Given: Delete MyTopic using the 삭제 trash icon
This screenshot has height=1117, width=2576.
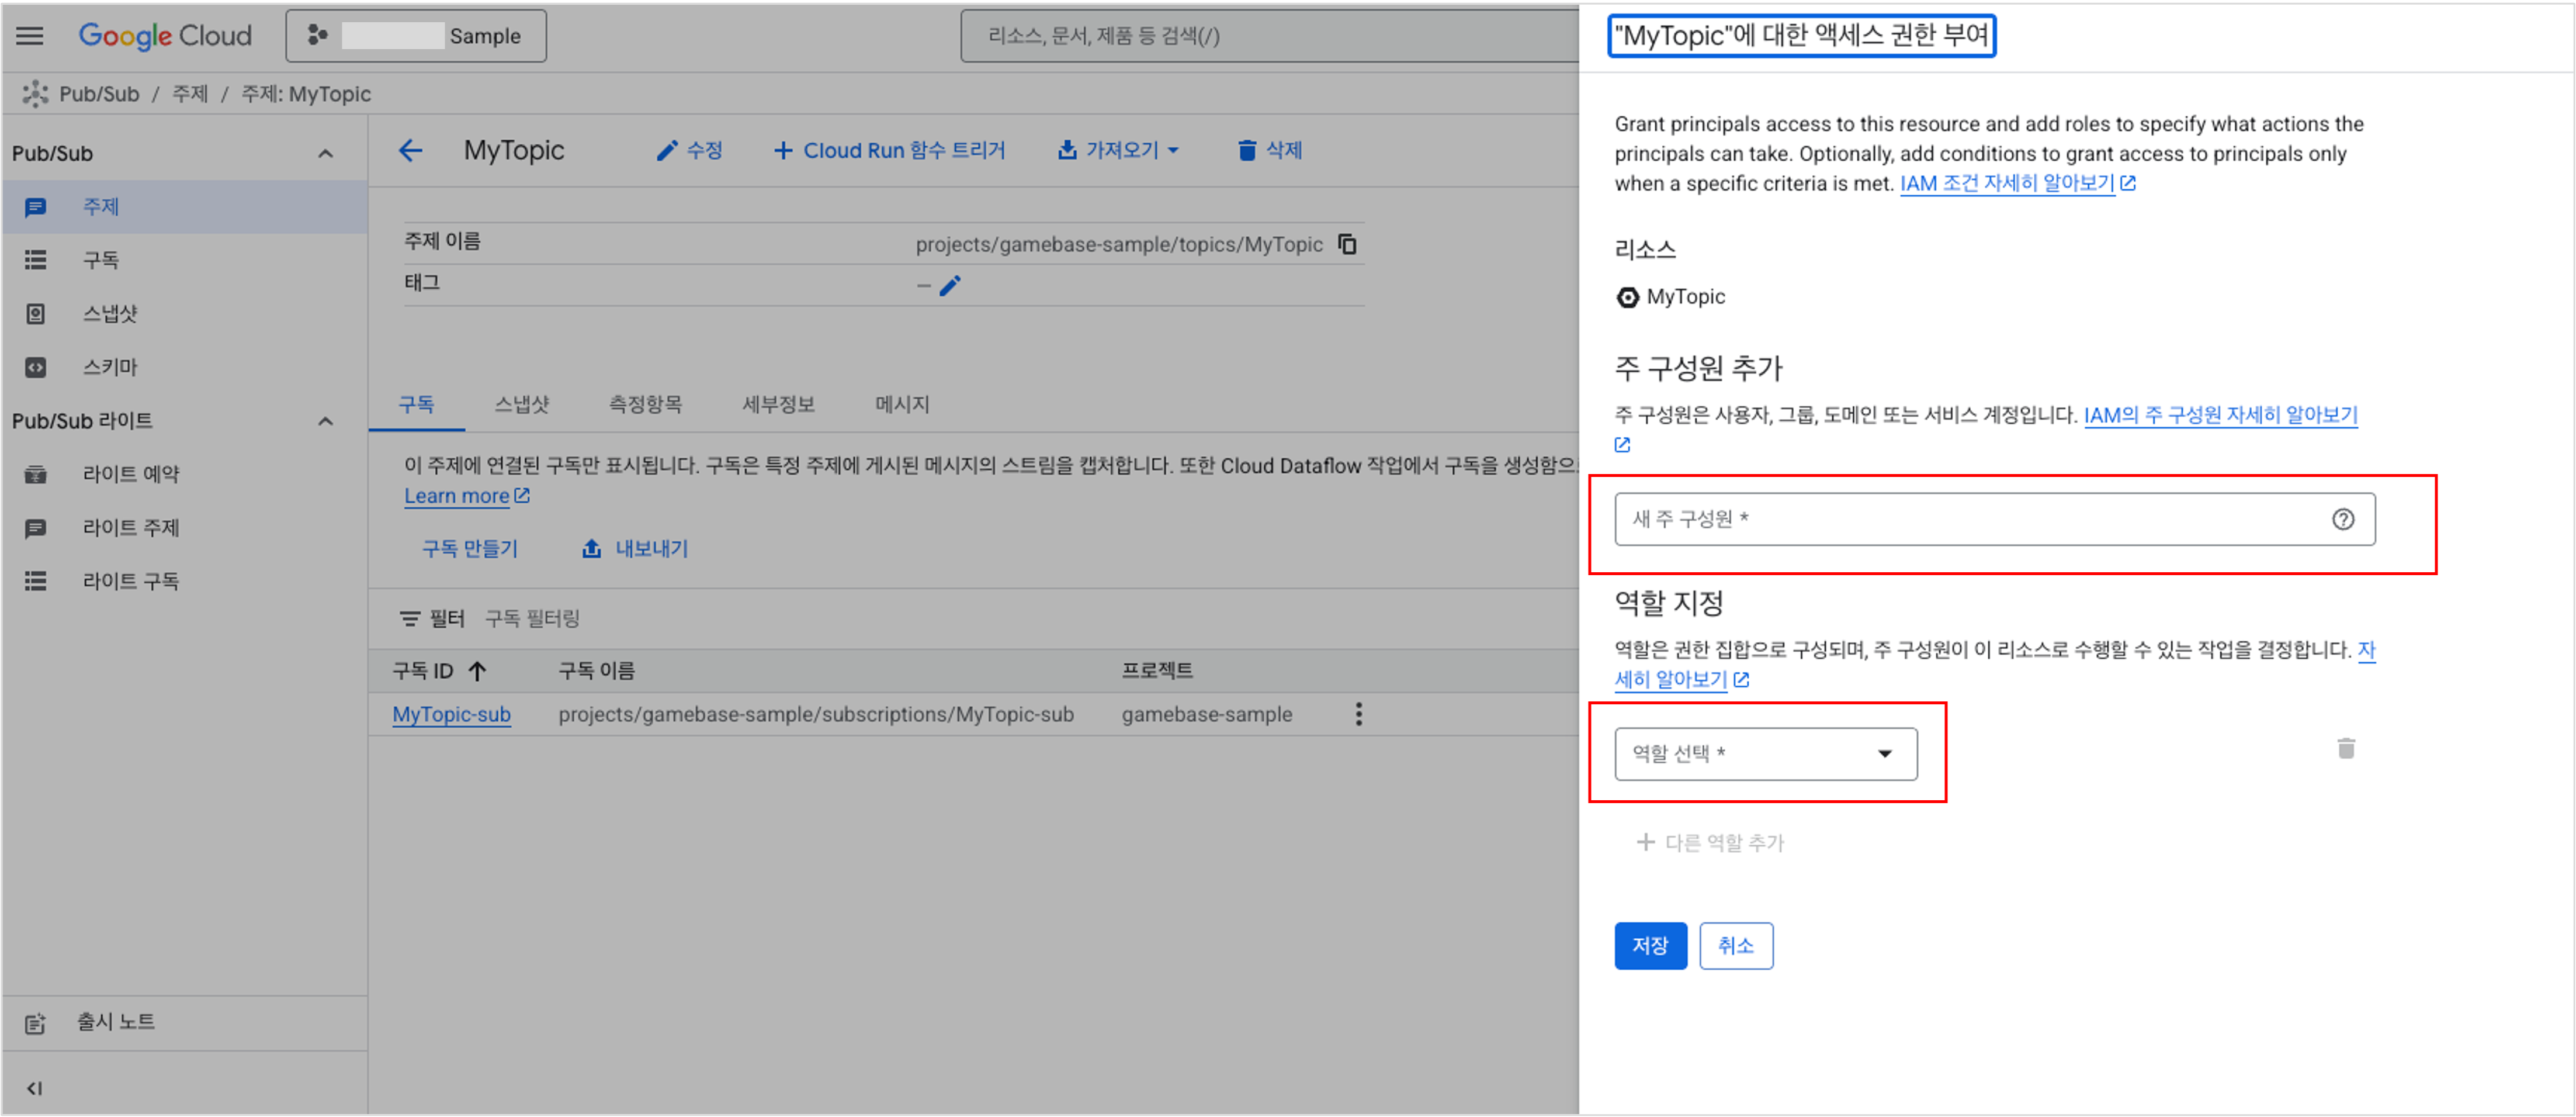Looking at the screenshot, I should click(x=1246, y=150).
